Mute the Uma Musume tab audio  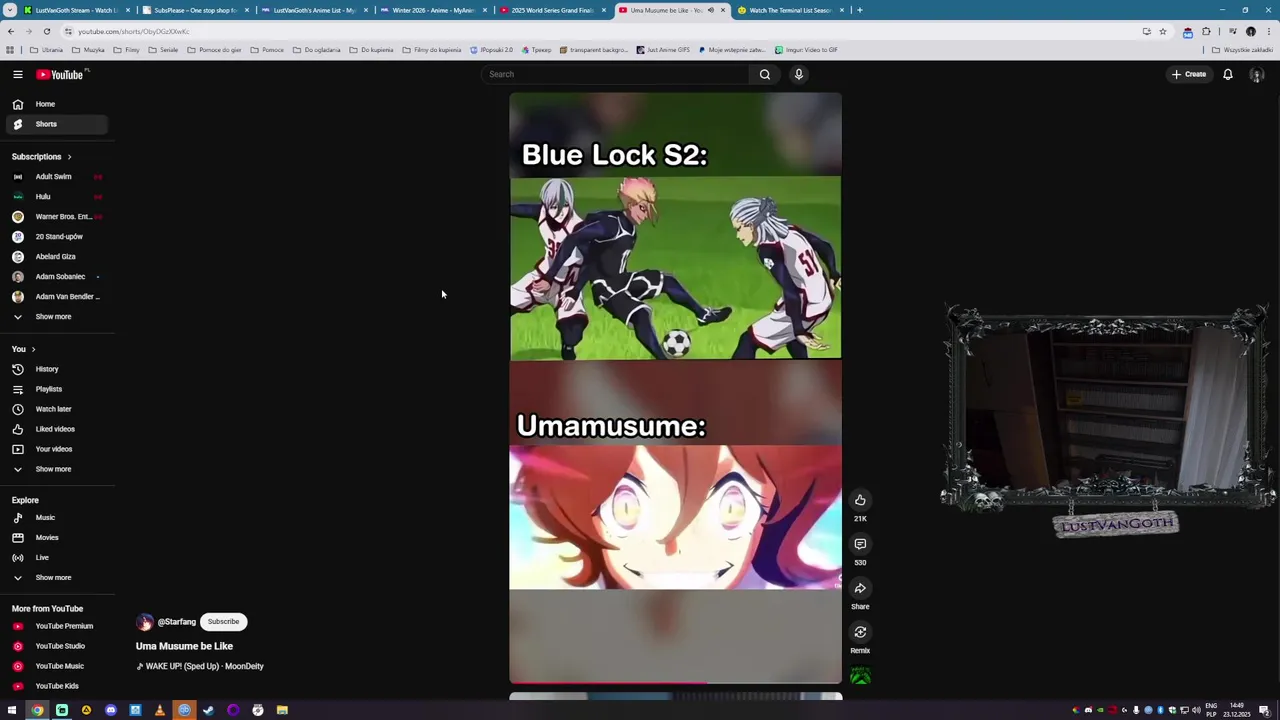click(x=711, y=10)
